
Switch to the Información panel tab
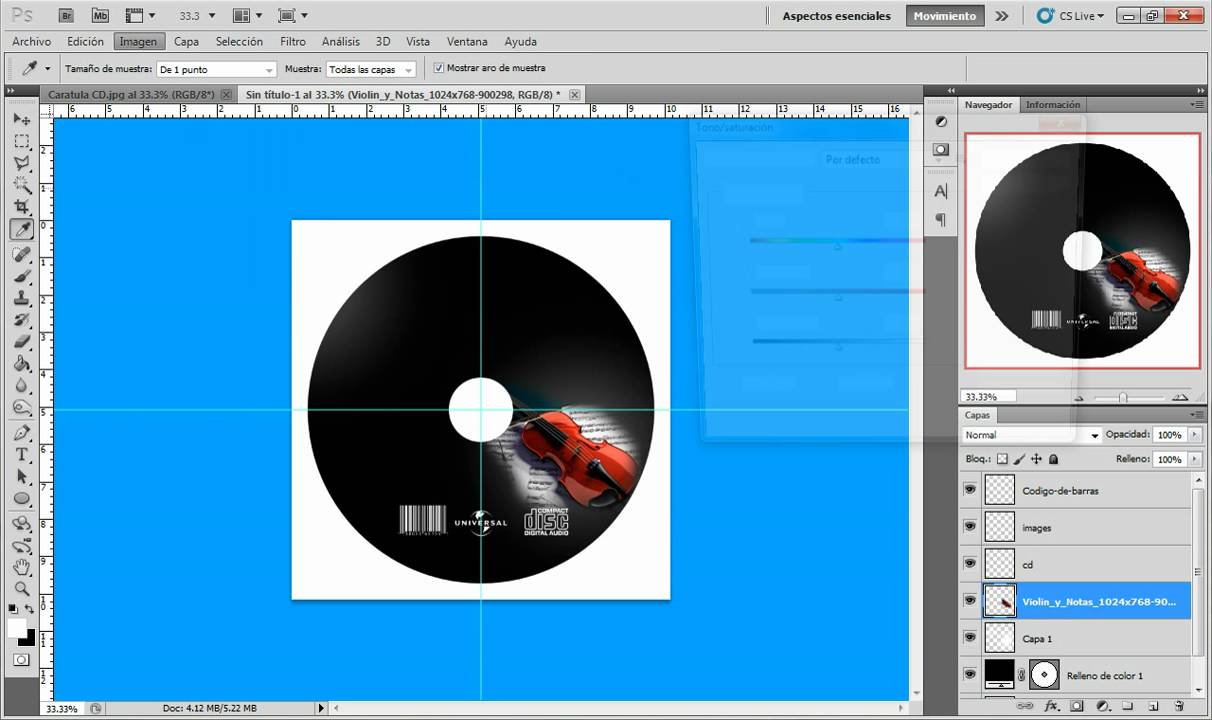(1053, 104)
